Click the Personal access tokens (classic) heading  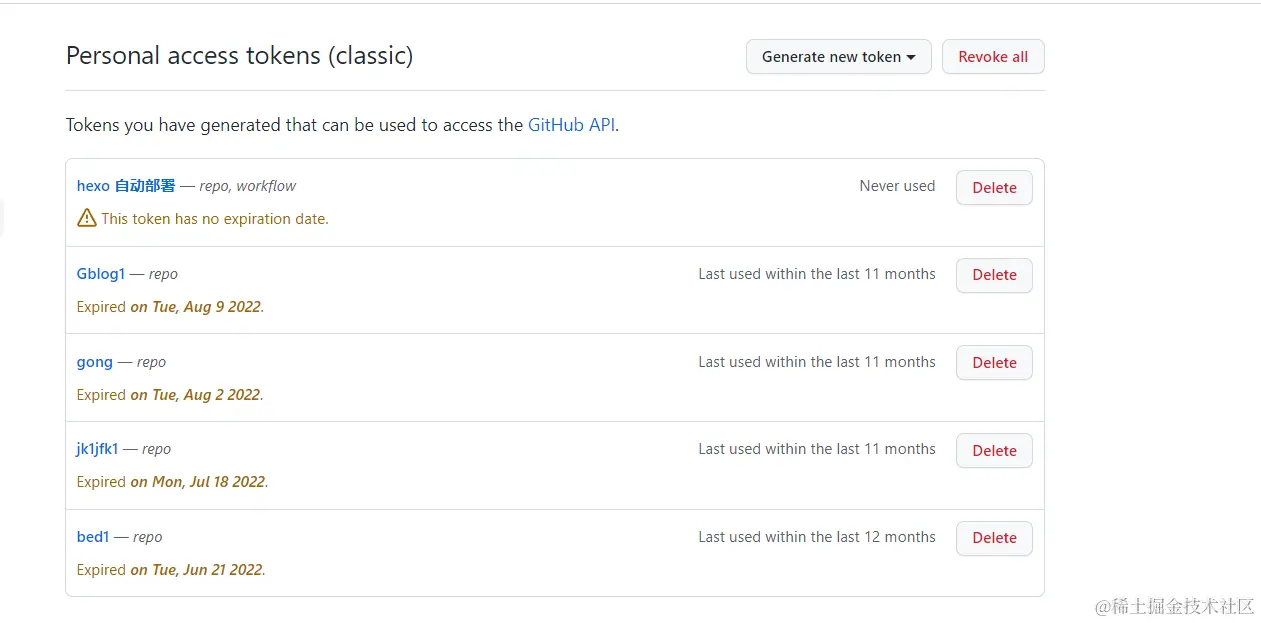pyautogui.click(x=239, y=56)
